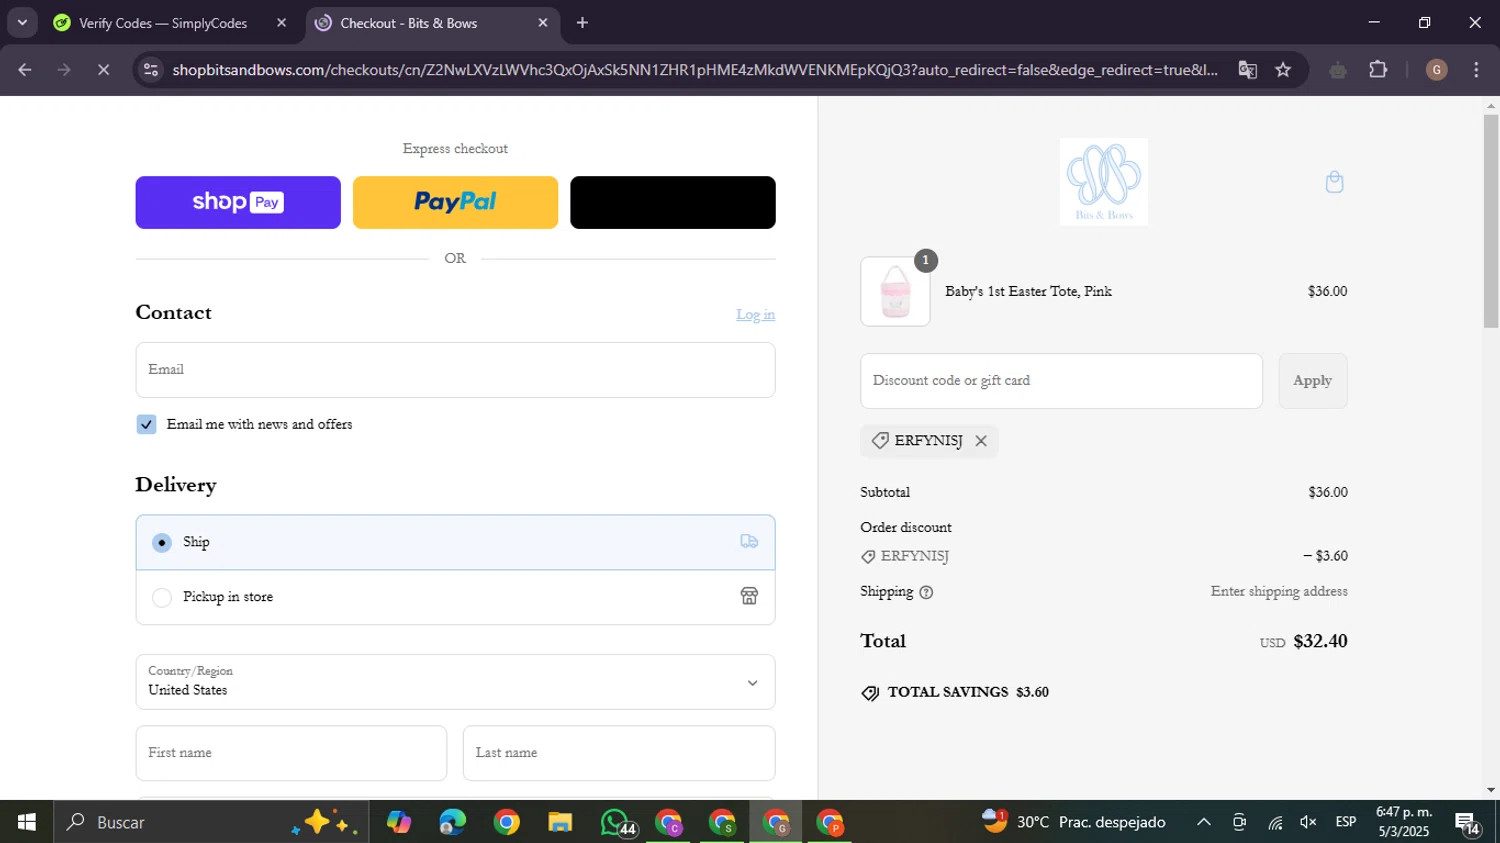Open the Copilot taskbar icon
The width and height of the screenshot is (1500, 843).
click(399, 822)
